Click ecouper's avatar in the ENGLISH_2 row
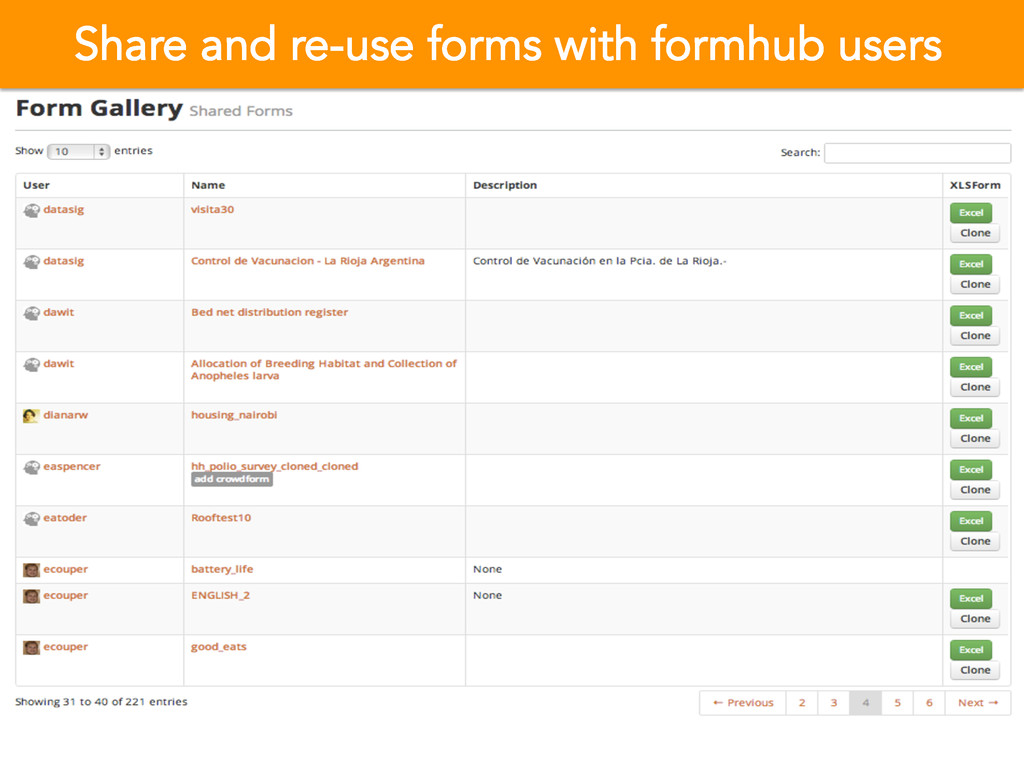 point(31,596)
